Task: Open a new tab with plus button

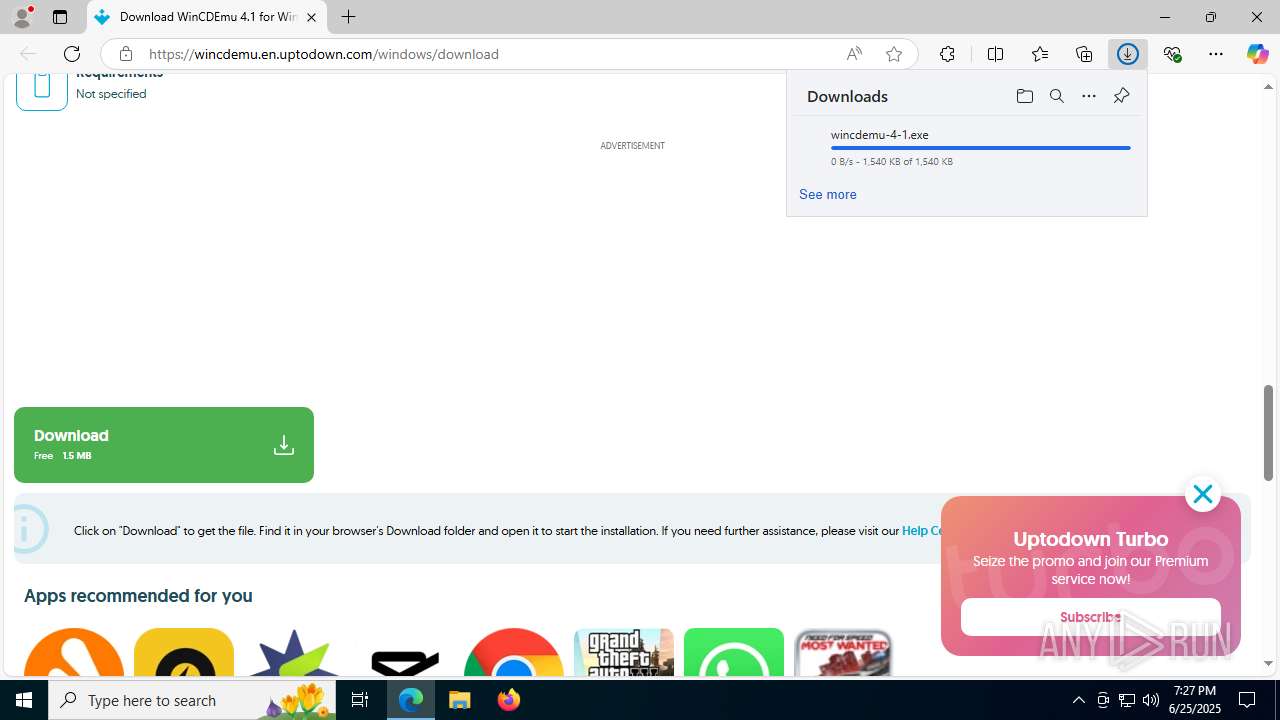Action: [x=348, y=17]
